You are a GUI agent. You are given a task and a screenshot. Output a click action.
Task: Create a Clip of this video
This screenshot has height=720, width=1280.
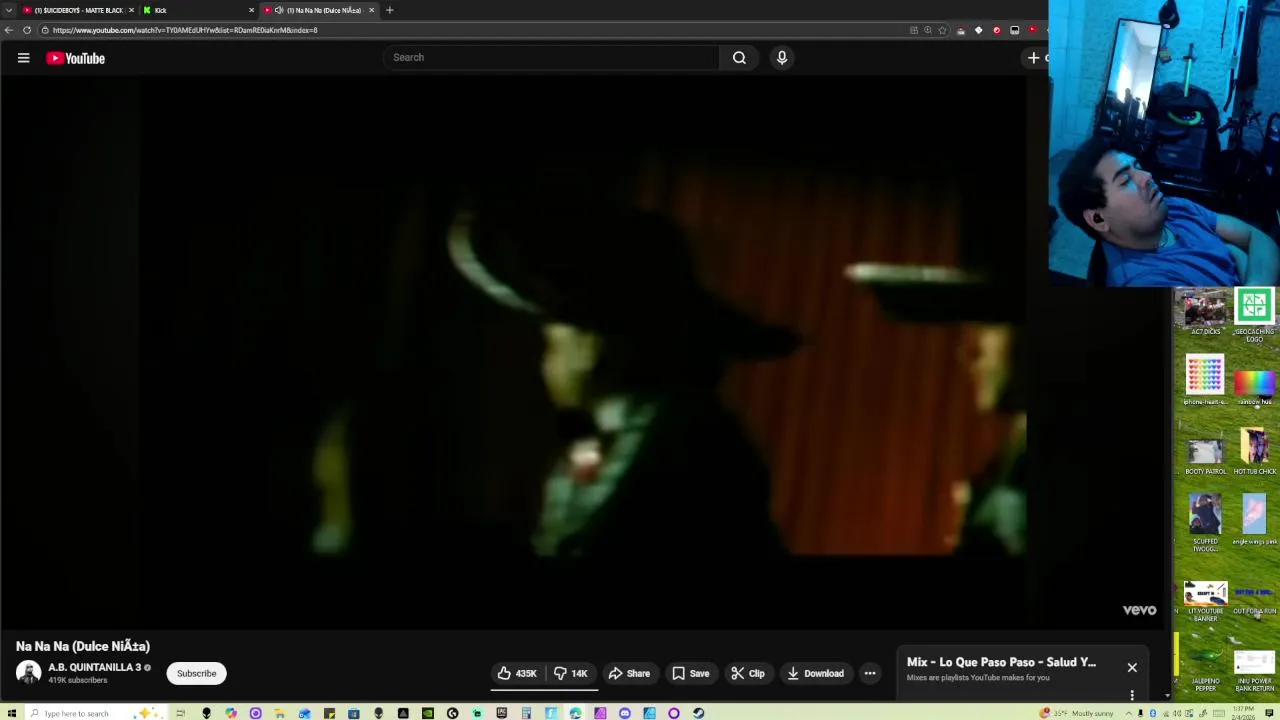pos(748,673)
